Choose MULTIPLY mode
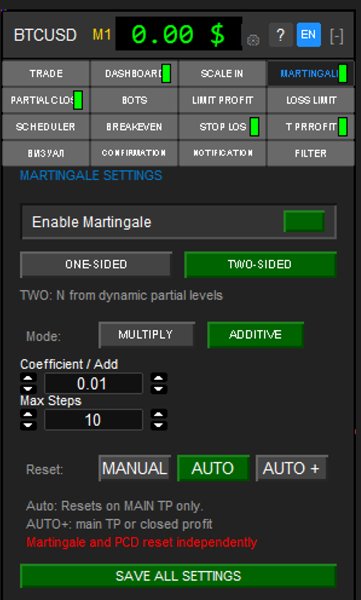 coord(146,335)
